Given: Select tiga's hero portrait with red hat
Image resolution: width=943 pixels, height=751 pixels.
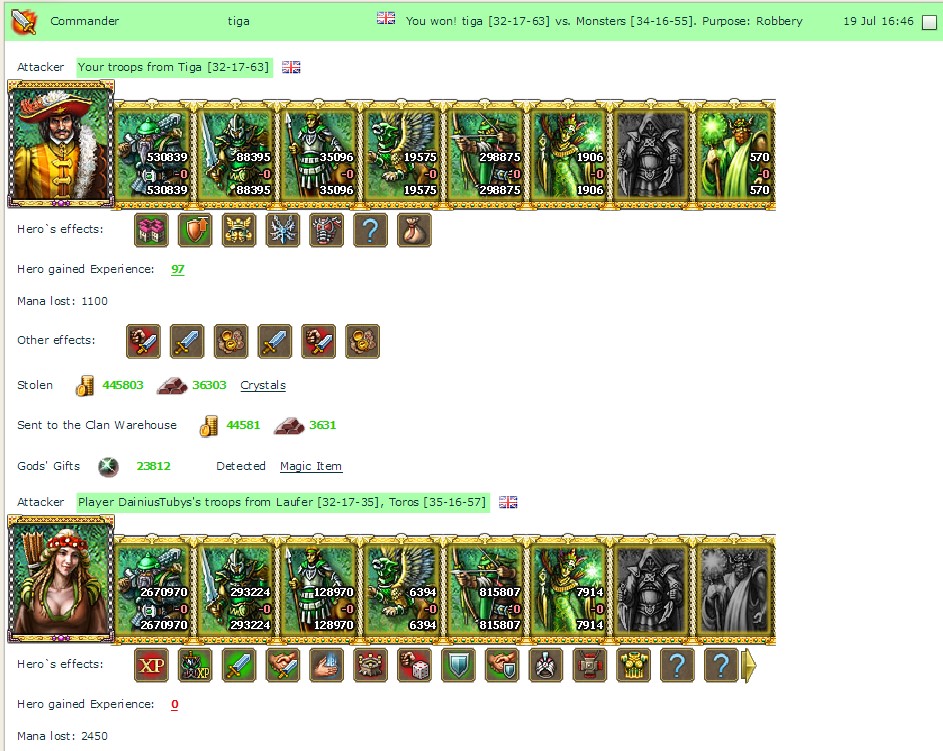Looking at the screenshot, I should pos(61,145).
